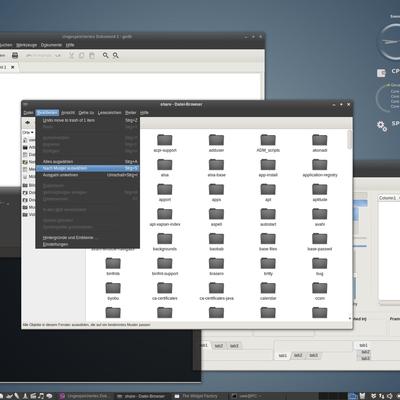400x400 pixels.
Task: Open the calendar folder
Action: click(x=268, y=291)
